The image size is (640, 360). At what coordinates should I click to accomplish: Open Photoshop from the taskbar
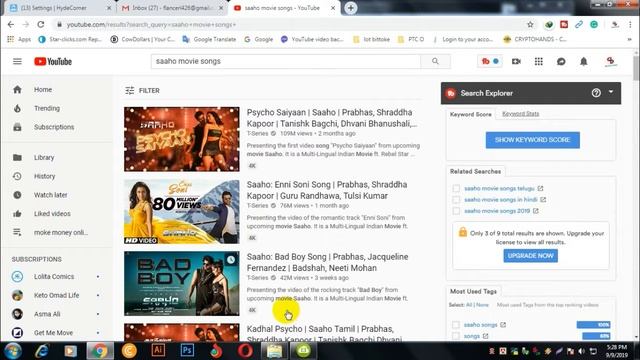point(187,351)
